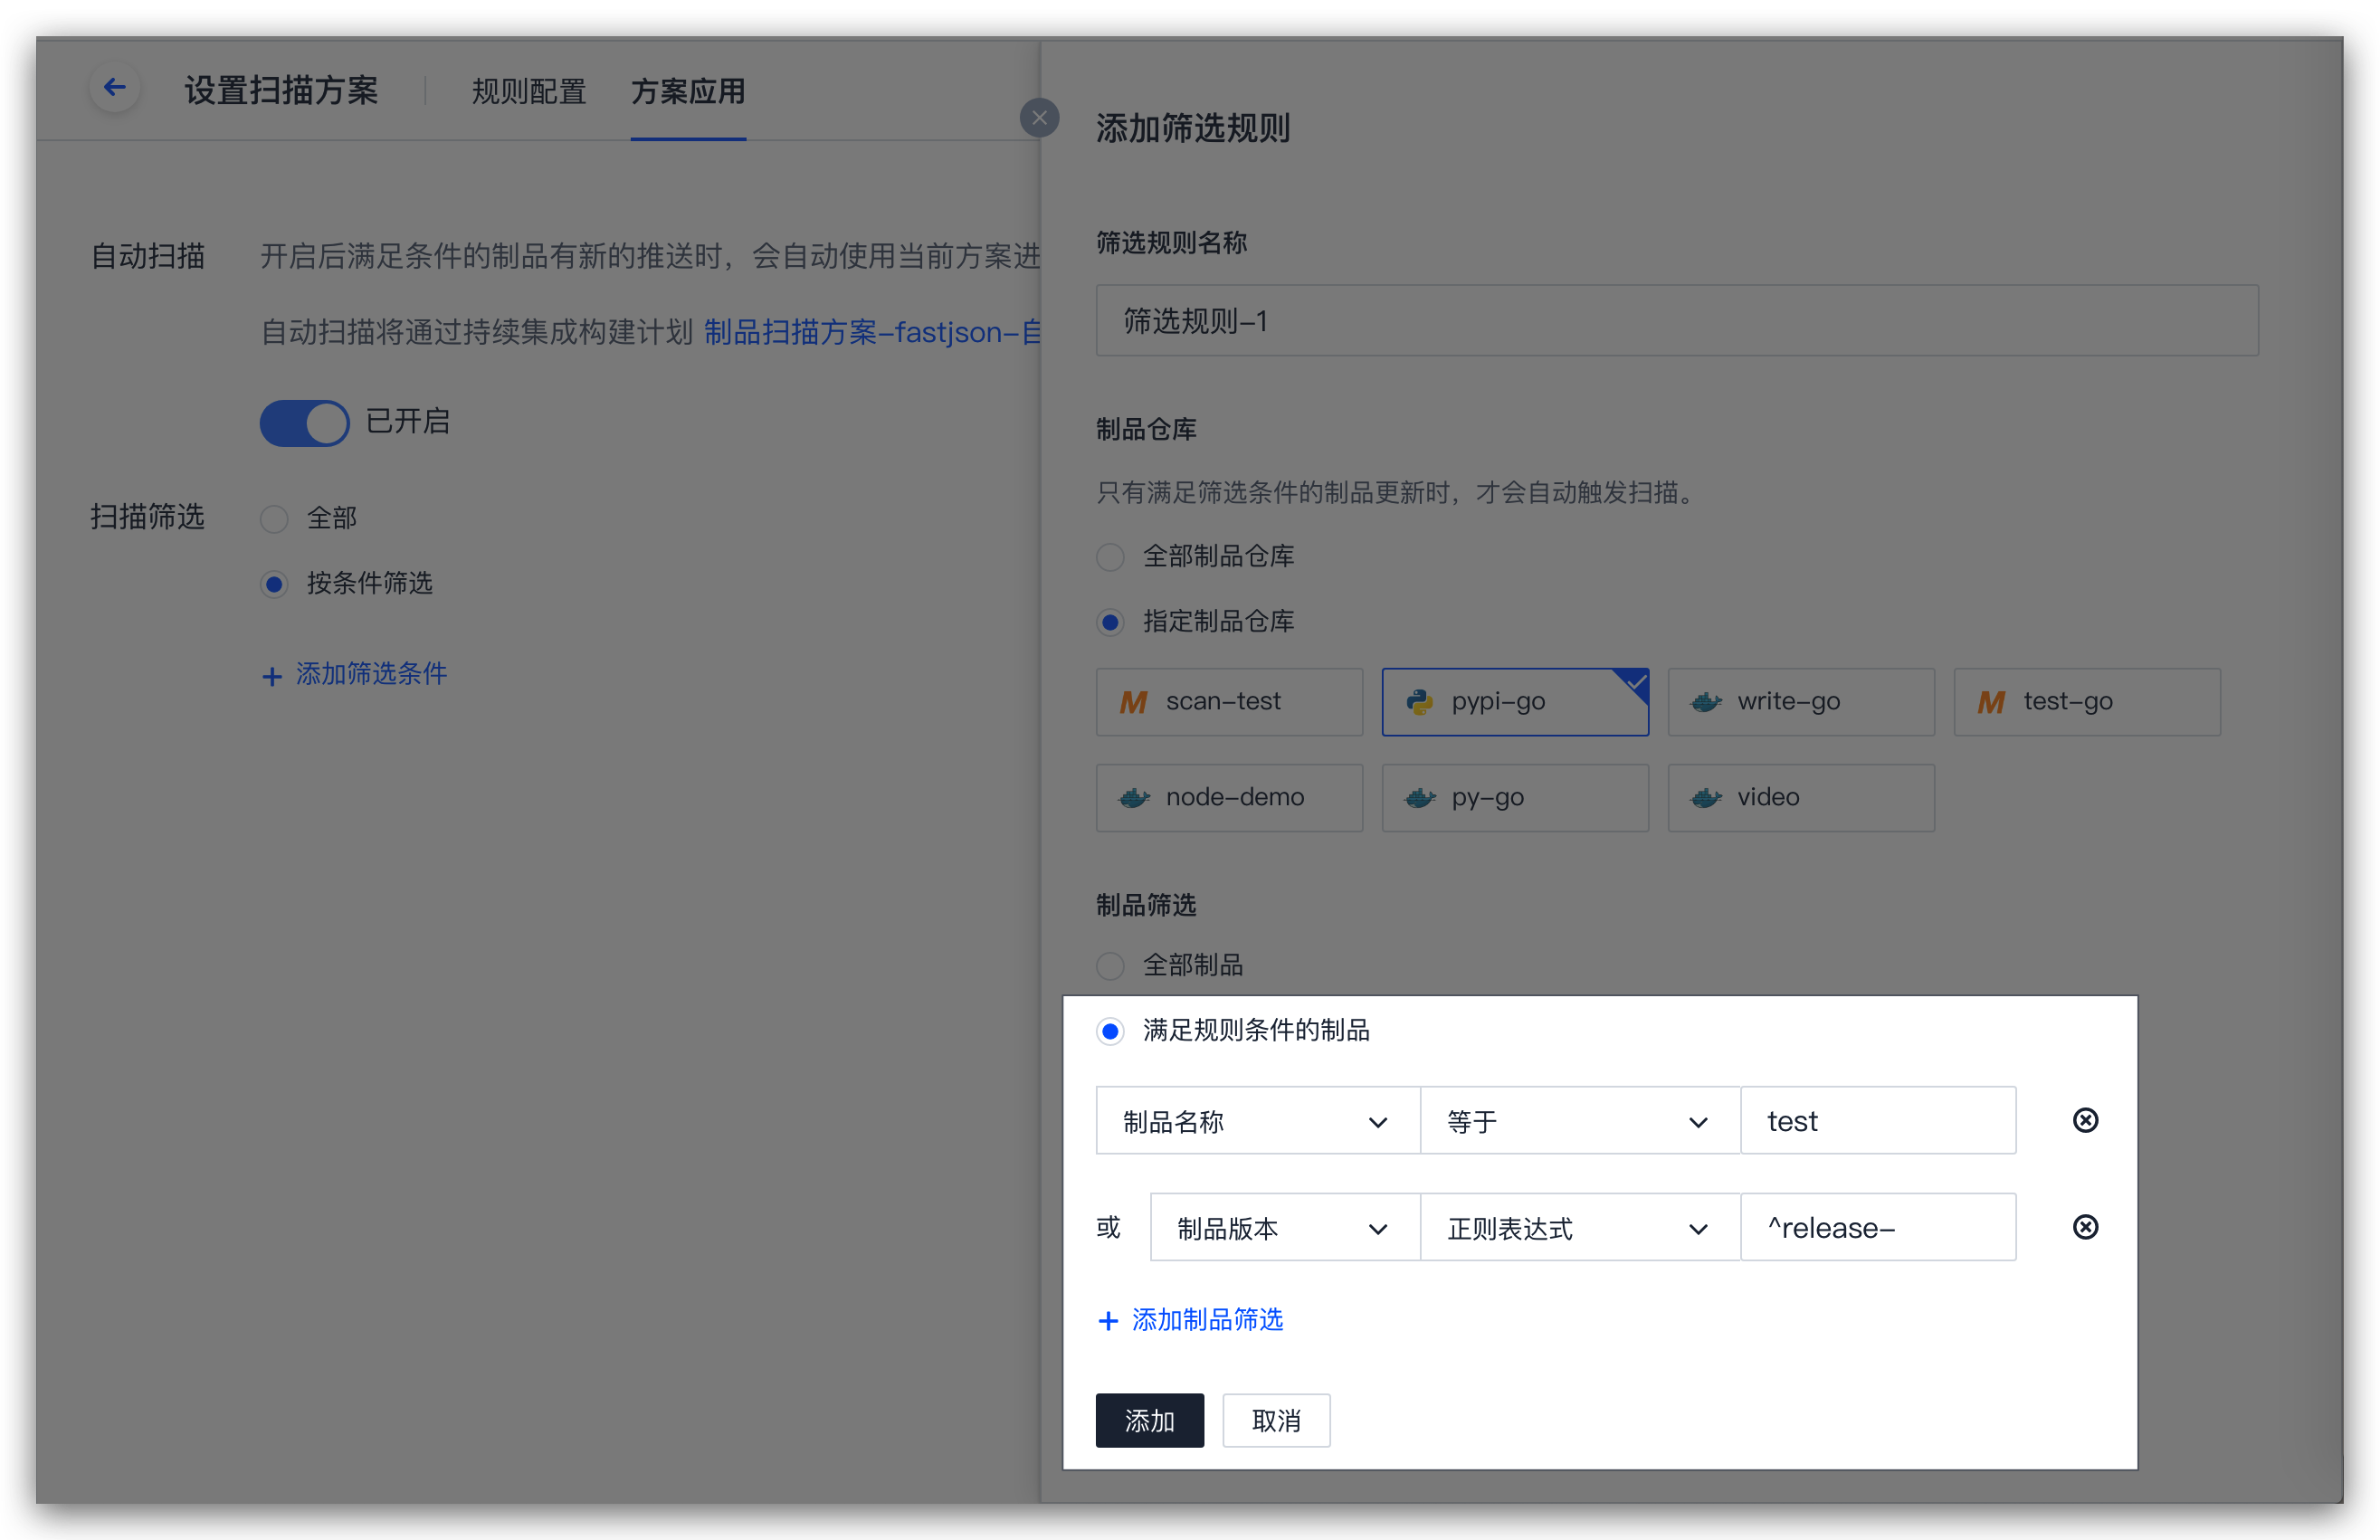Deselect the pypi-go repository card
Screen dimensions: 2380x1540
pyautogui.click(x=1515, y=702)
